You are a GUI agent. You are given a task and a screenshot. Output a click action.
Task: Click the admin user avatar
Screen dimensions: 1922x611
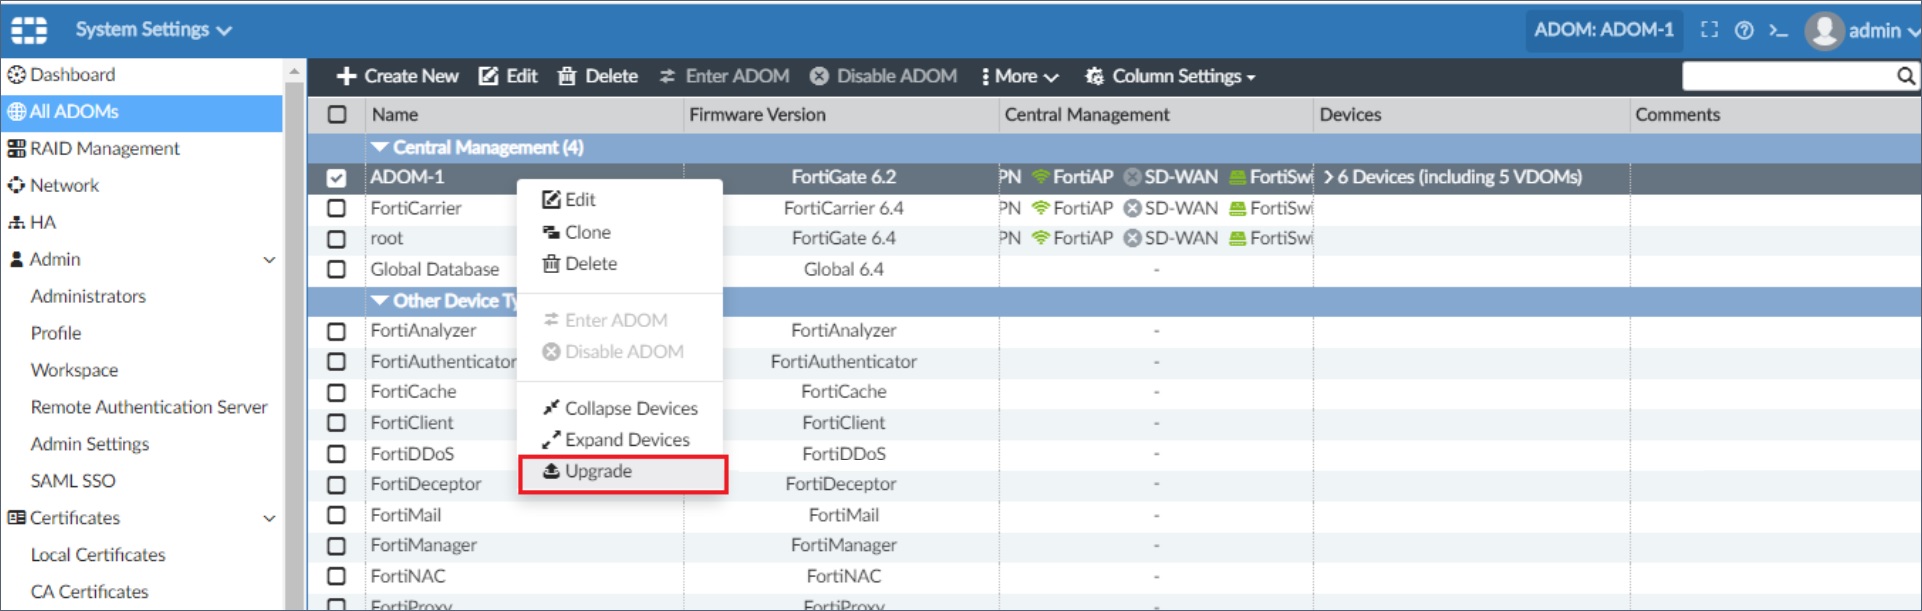tap(1824, 30)
